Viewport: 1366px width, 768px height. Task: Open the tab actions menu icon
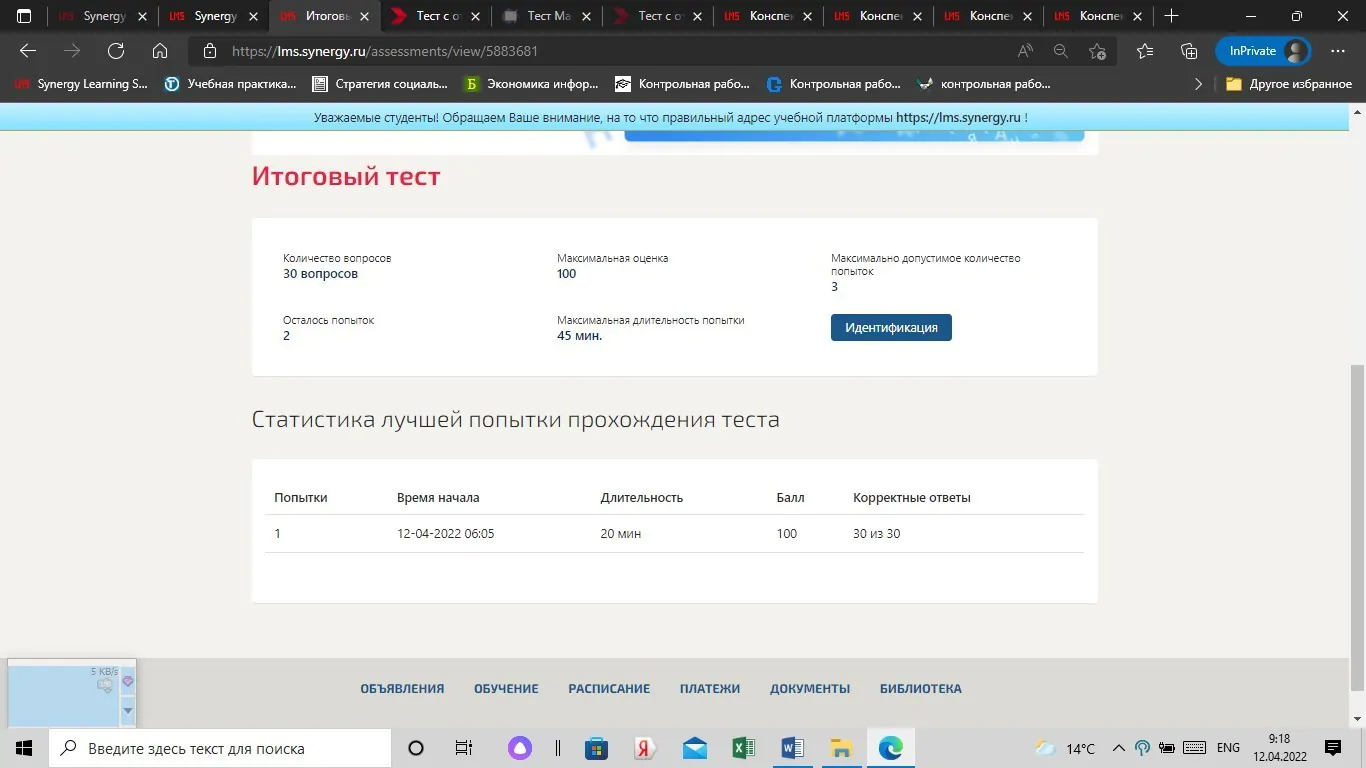click(x=24, y=16)
